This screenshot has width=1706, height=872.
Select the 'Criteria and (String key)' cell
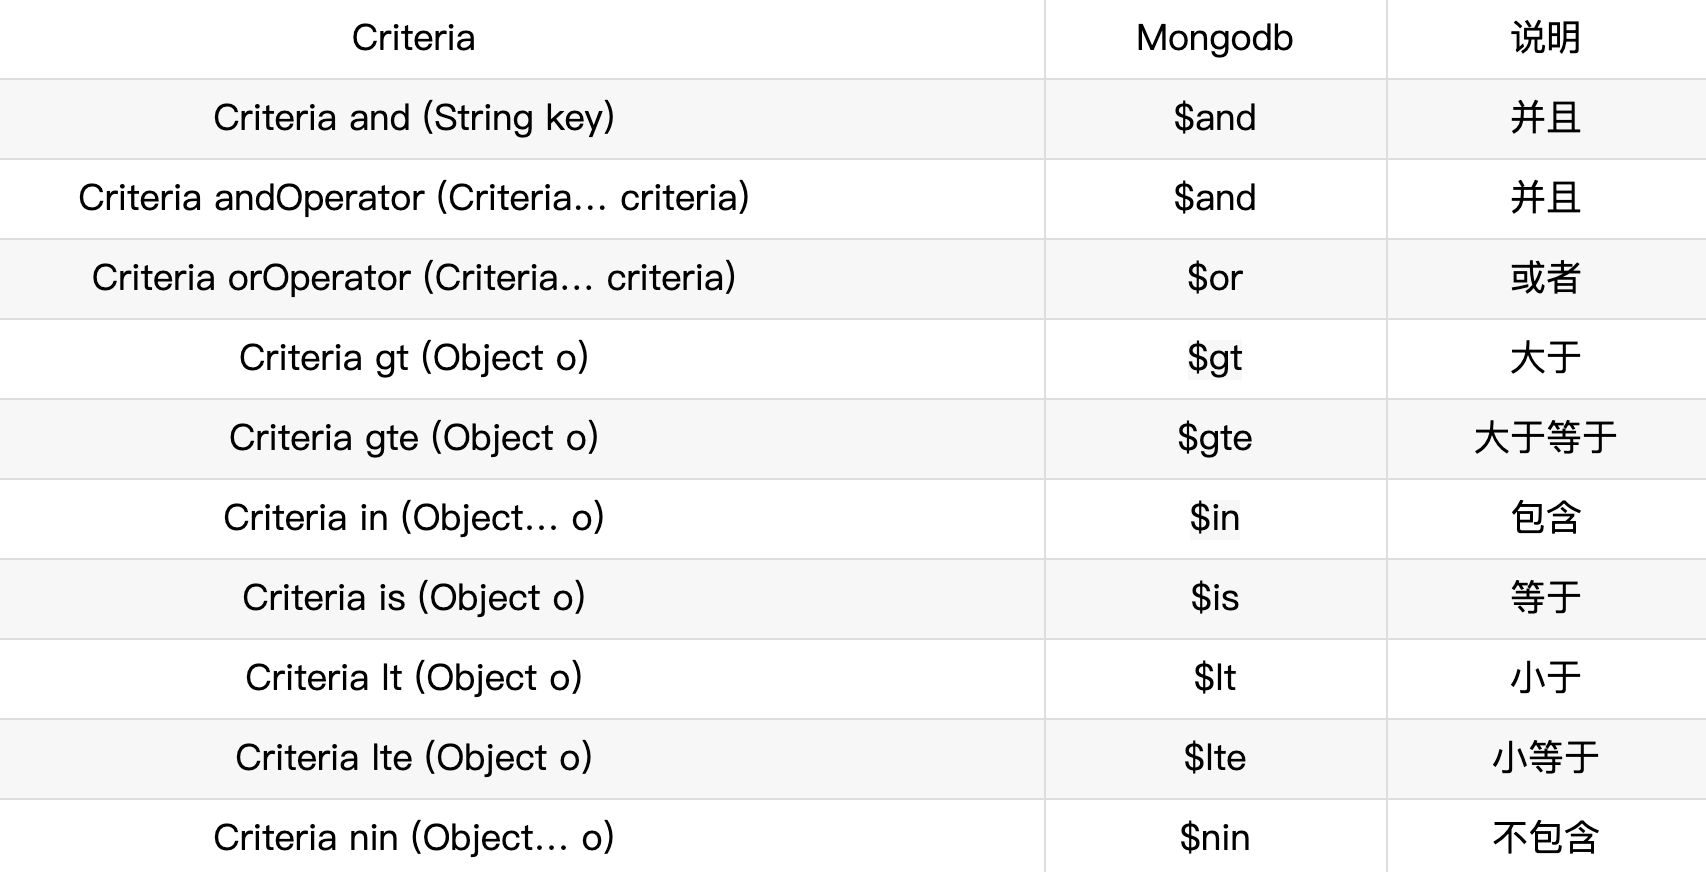(413, 119)
